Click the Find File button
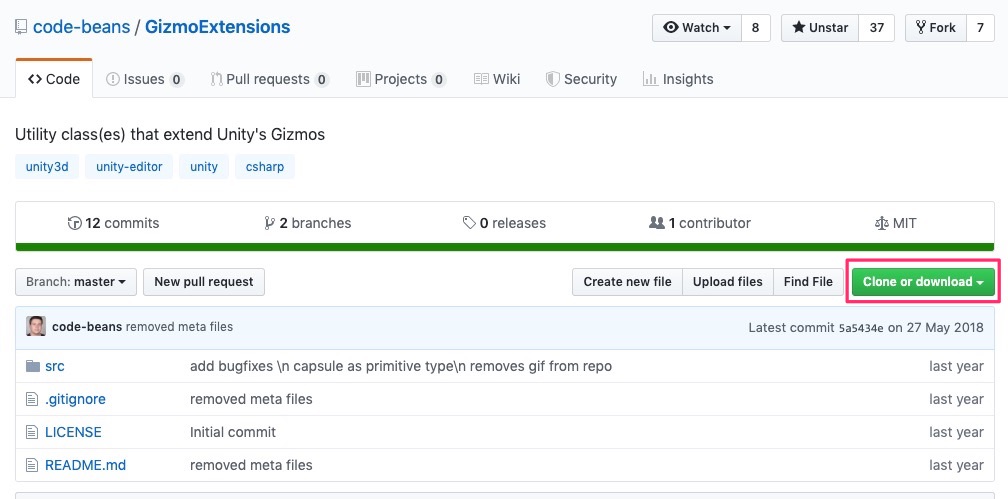This screenshot has width=1008, height=499. (808, 282)
